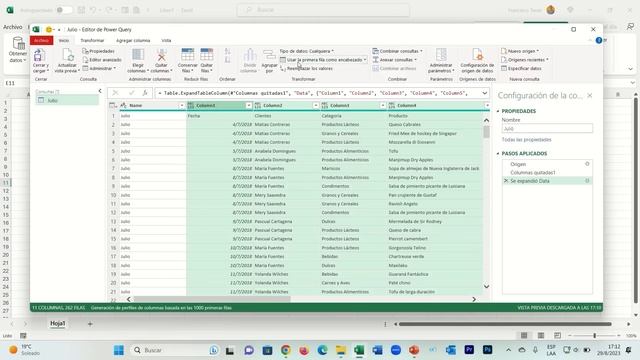Toggle Autoguardado switch in Excel window
Screen dimensions: 640x360
click(x=64, y=10)
